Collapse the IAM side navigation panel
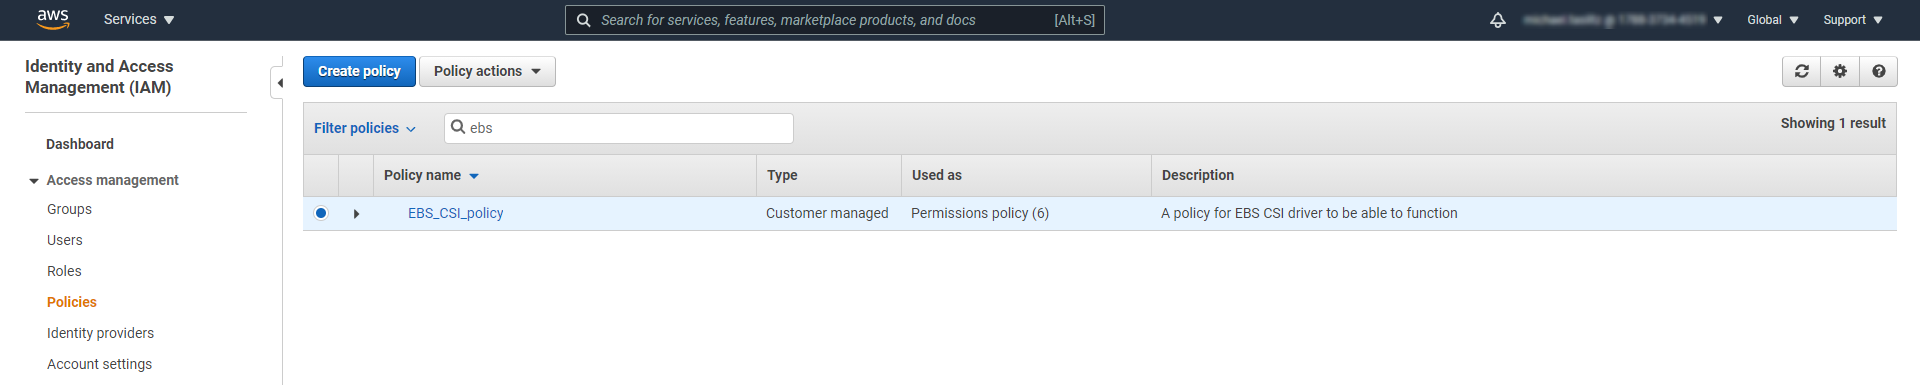Screen dimensions: 1920x385 (279, 83)
